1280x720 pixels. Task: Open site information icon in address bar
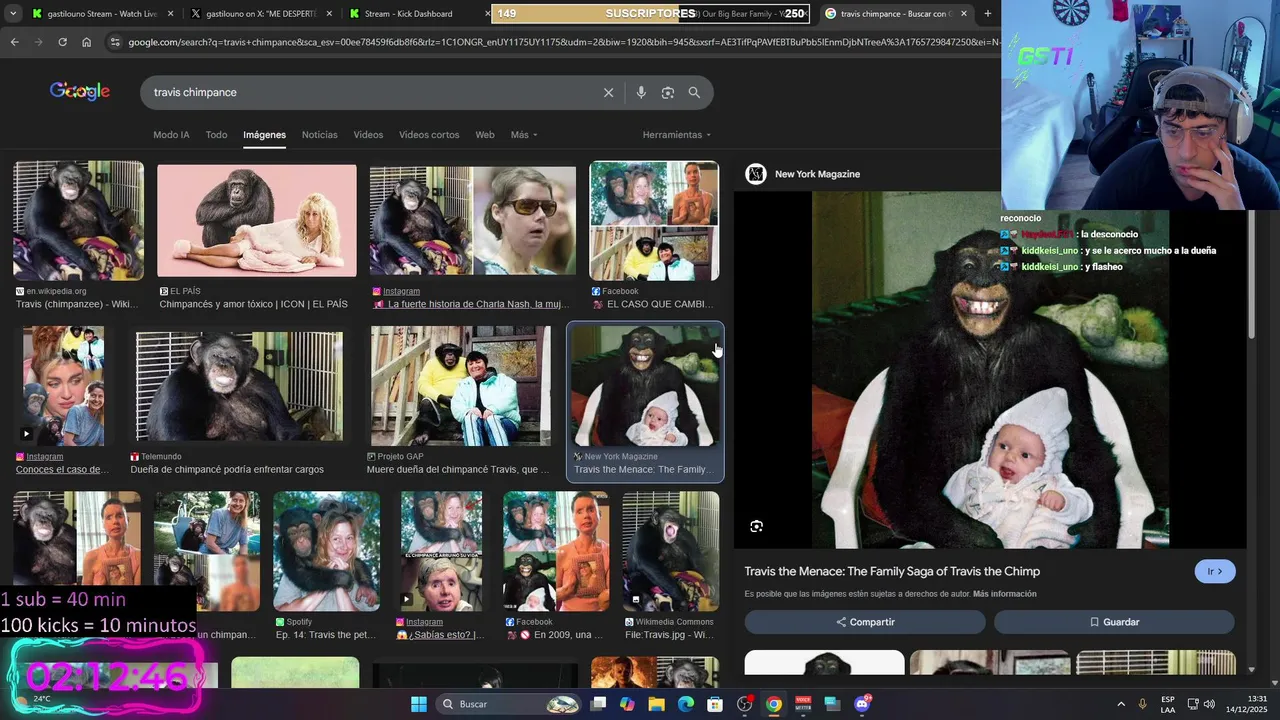click(115, 42)
